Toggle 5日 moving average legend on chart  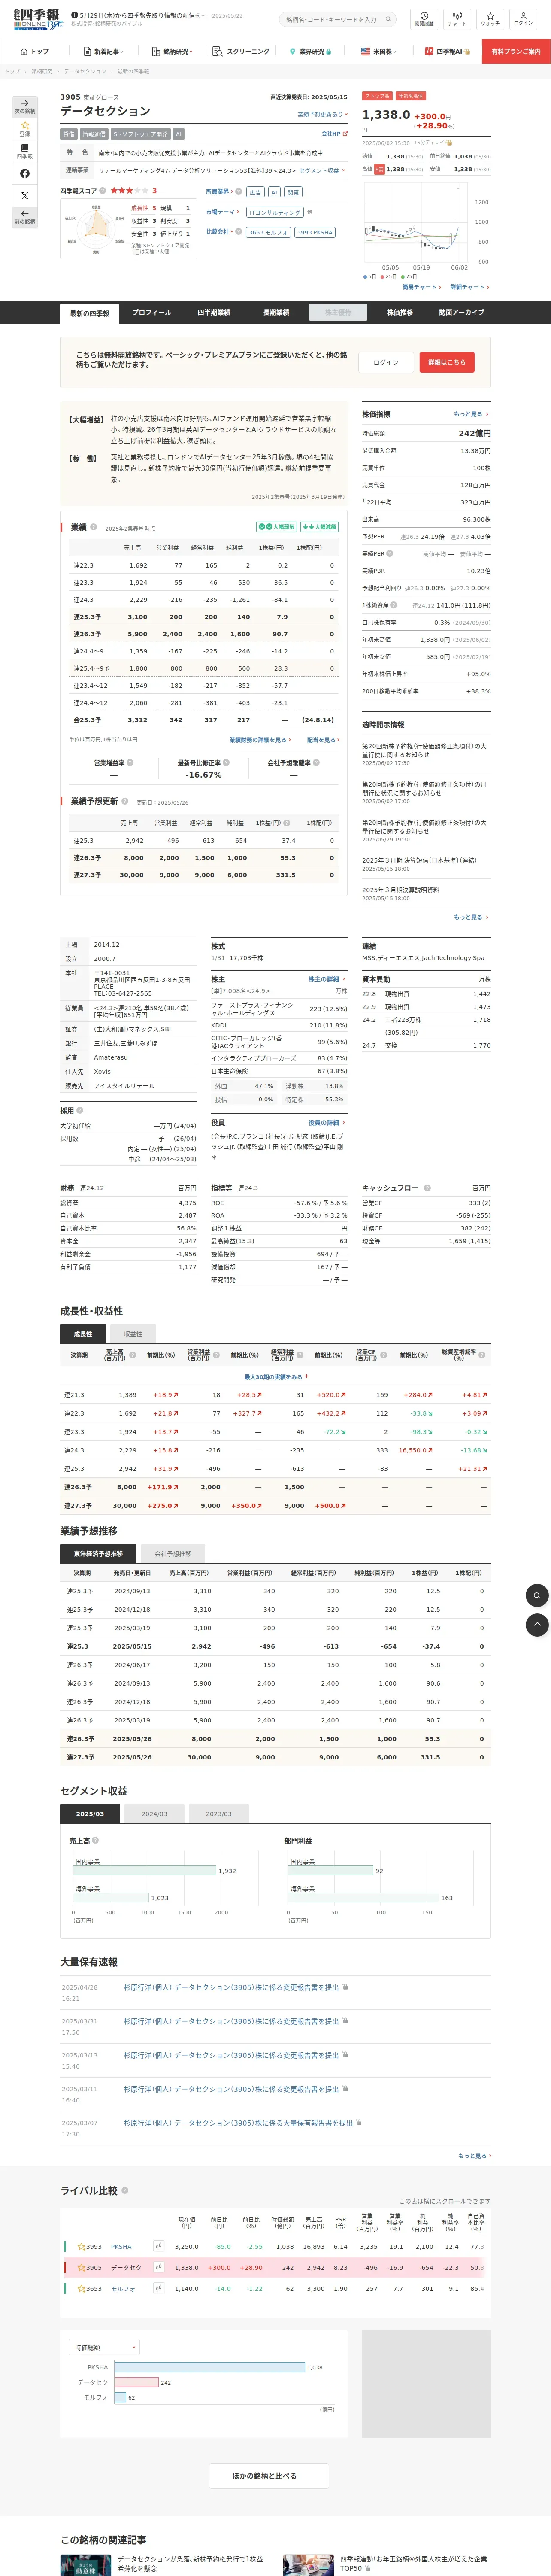(370, 276)
